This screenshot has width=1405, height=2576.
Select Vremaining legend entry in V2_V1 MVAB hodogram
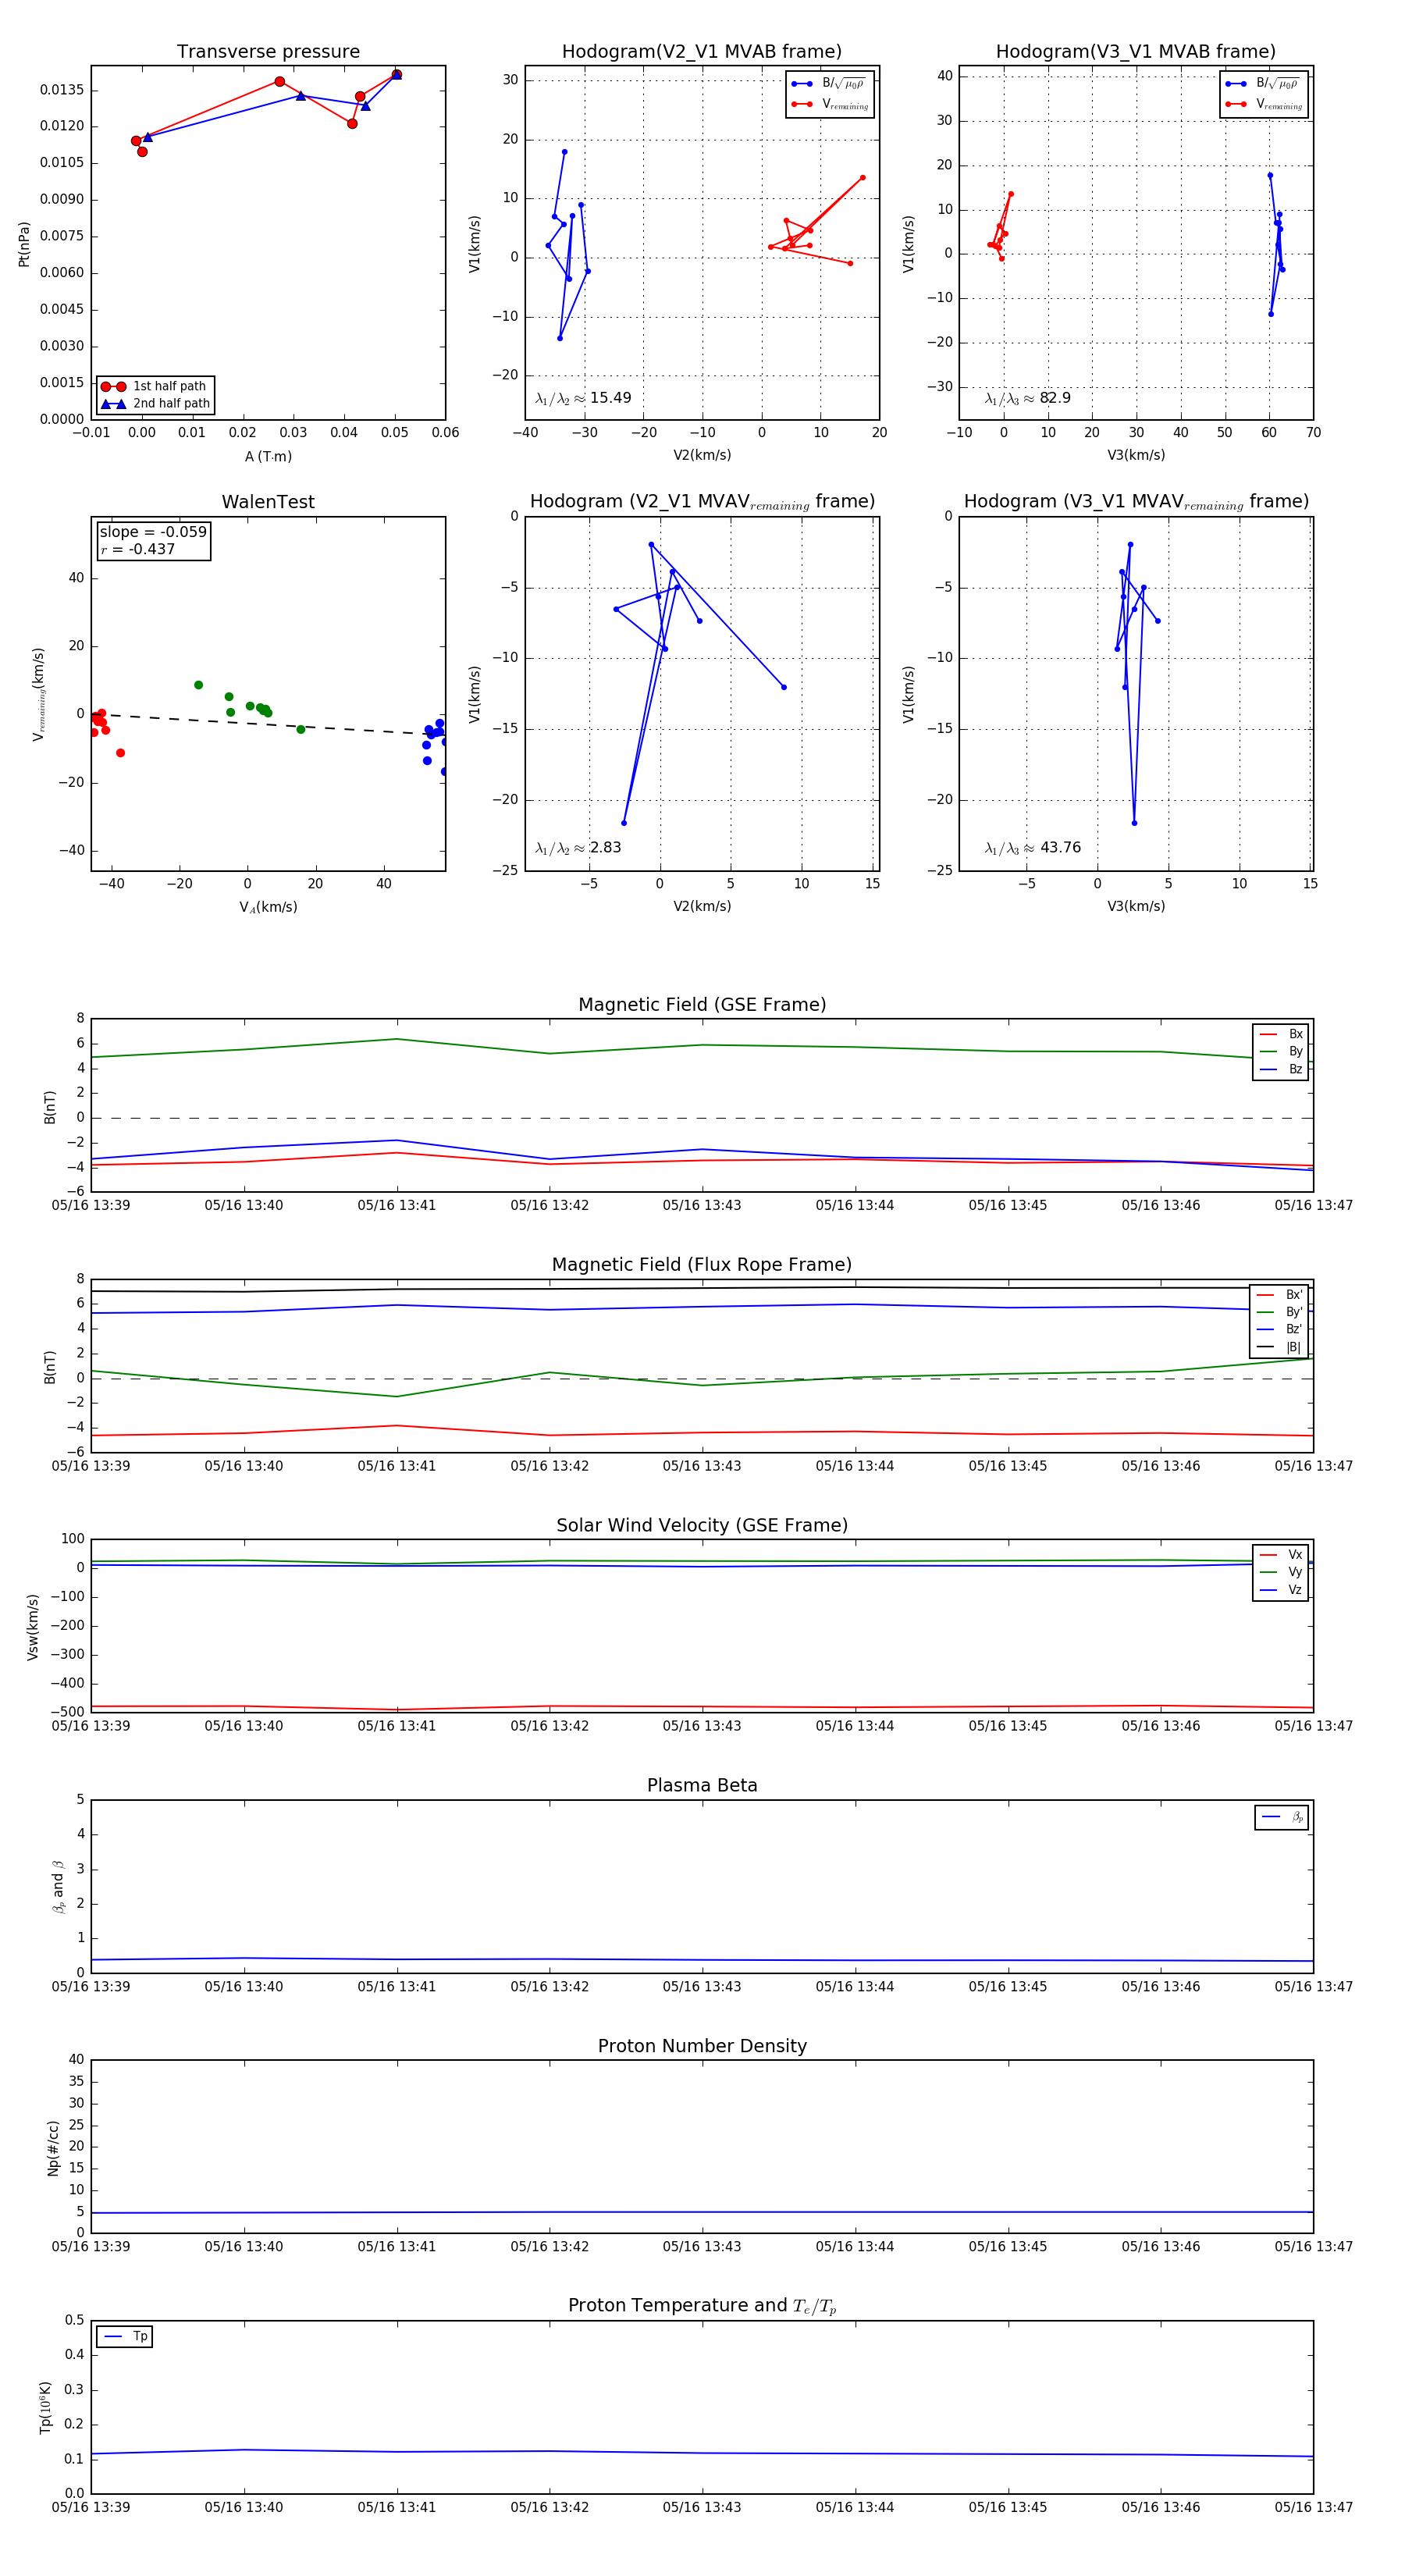click(829, 104)
